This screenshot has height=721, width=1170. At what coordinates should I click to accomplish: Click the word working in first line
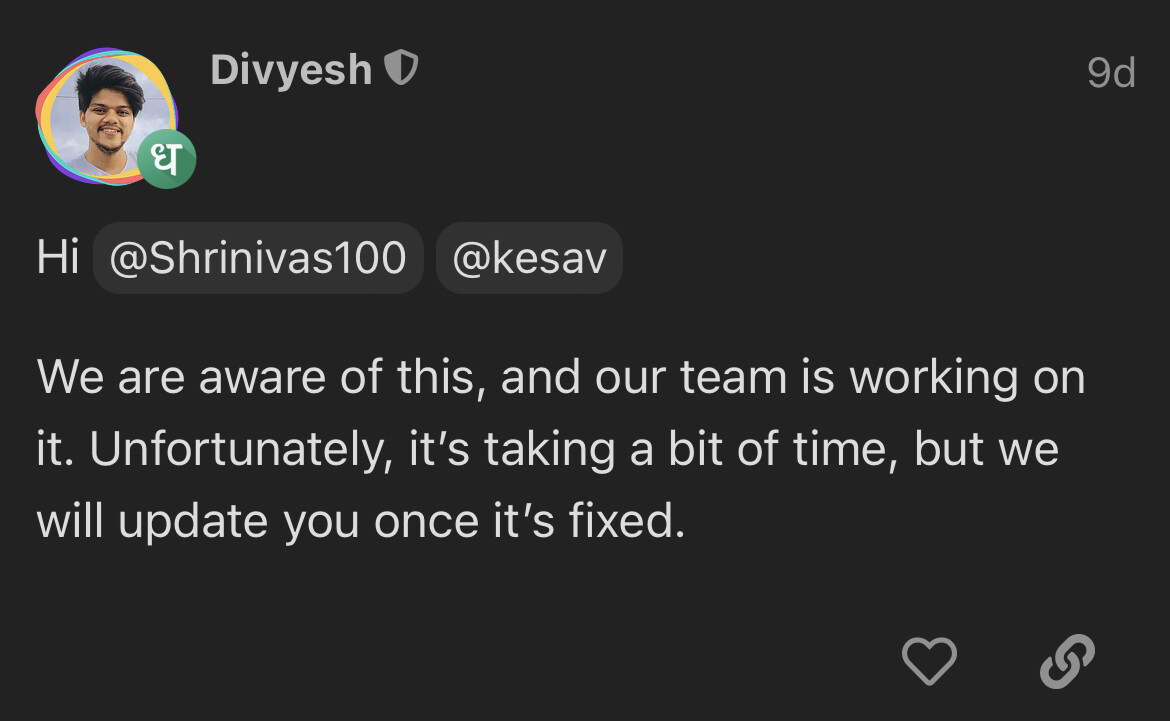934,378
